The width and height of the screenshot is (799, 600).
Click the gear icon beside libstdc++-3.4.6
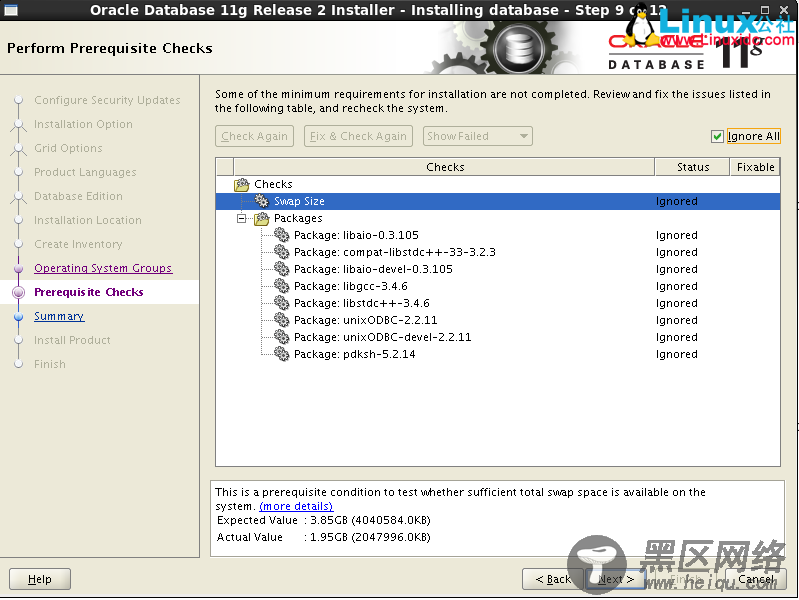click(x=281, y=303)
